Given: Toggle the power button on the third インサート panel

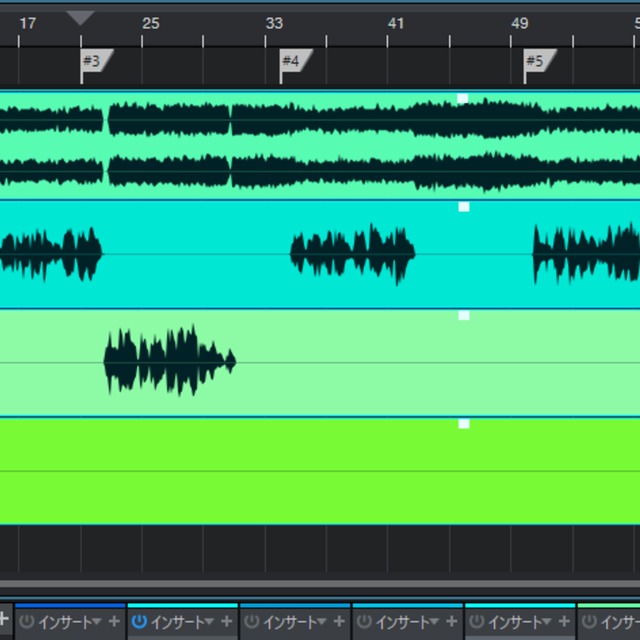Looking at the screenshot, I should click(251, 622).
